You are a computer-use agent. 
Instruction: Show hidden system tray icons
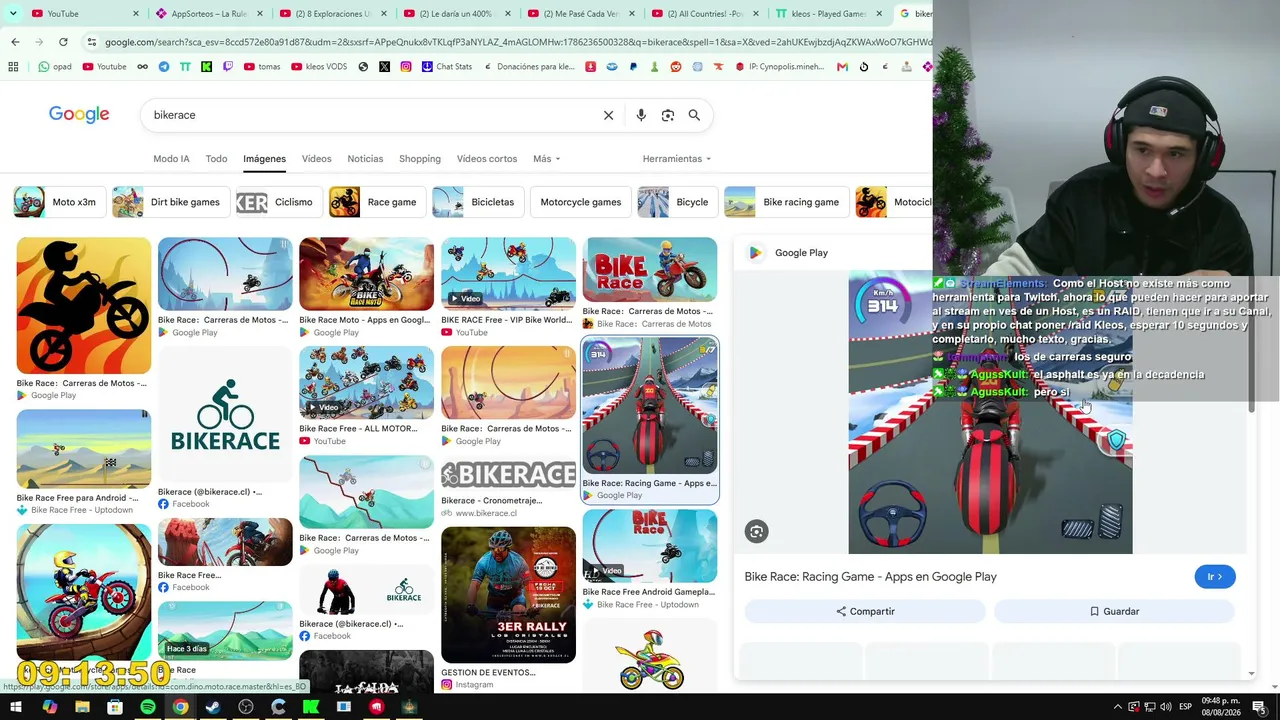1118,707
